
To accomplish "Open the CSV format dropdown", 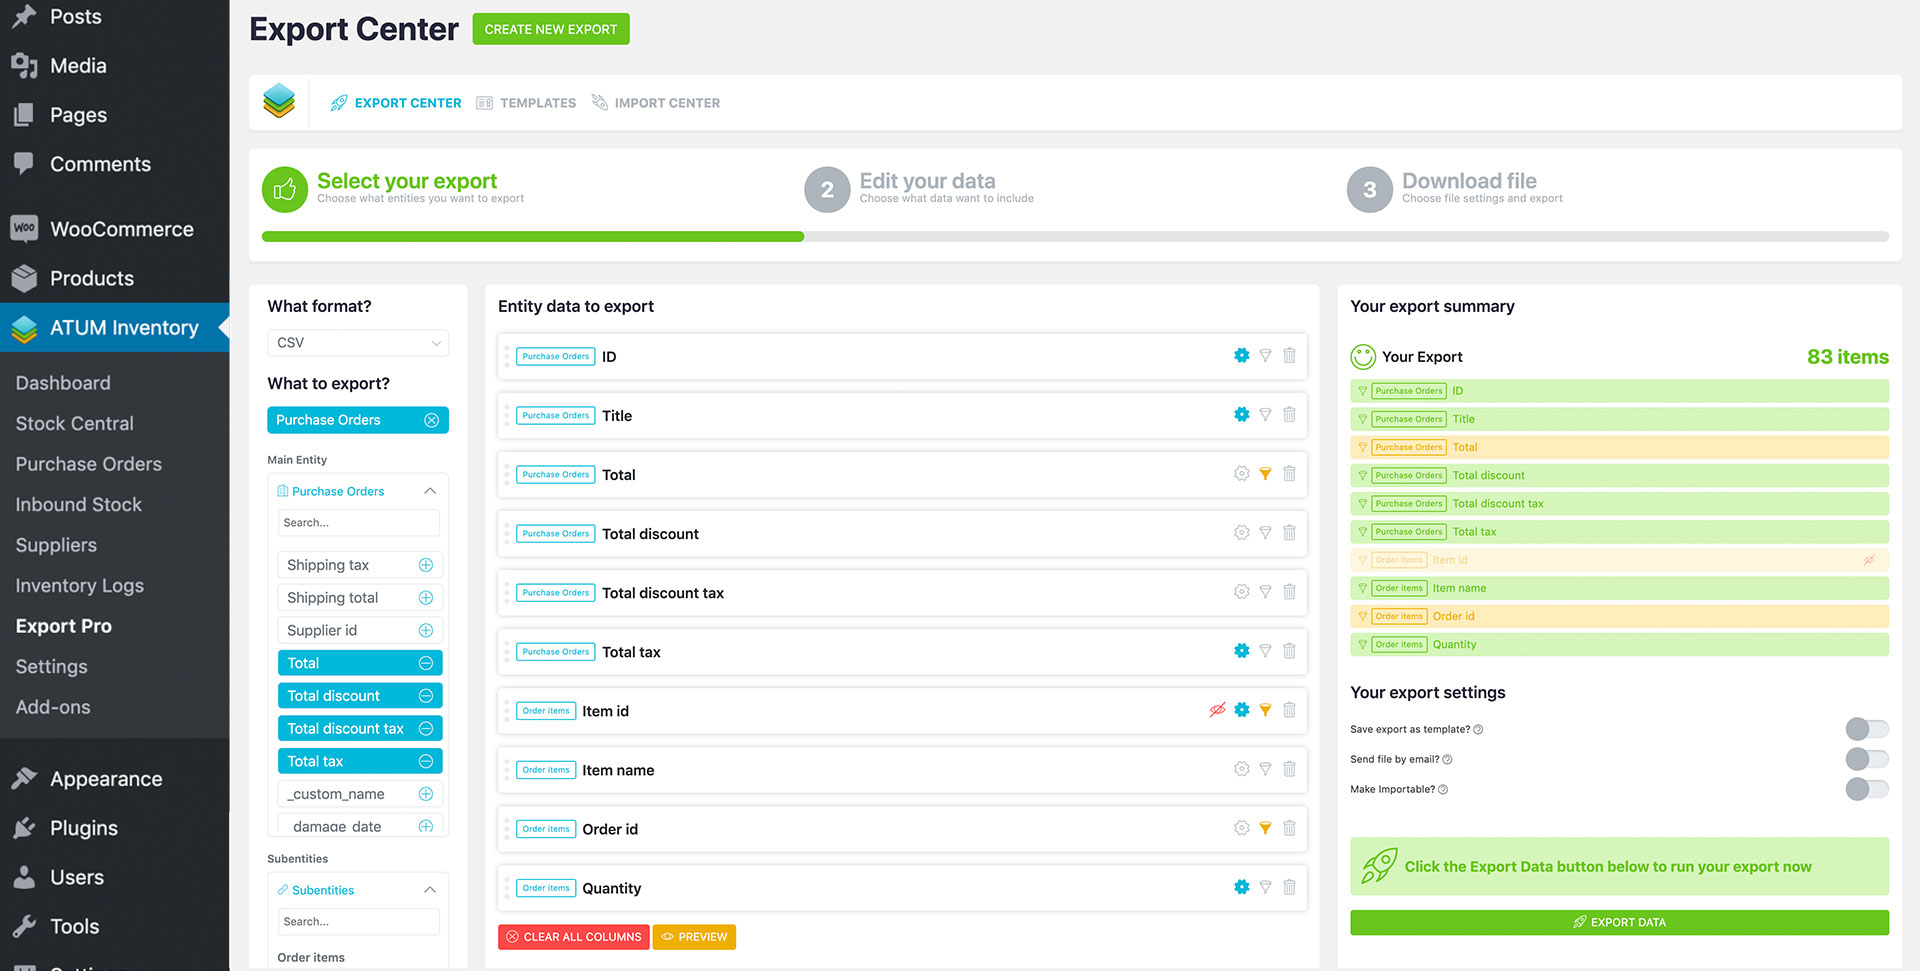I will click(x=358, y=342).
